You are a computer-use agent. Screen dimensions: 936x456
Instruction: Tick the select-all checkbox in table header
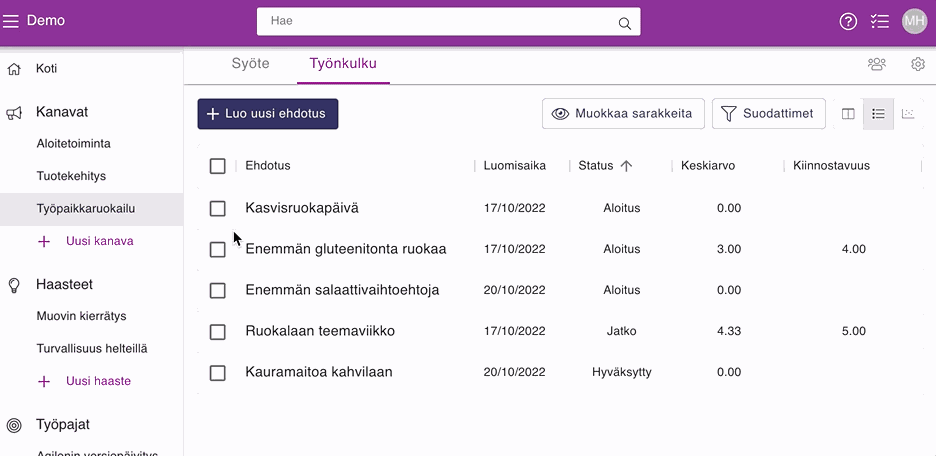click(218, 166)
